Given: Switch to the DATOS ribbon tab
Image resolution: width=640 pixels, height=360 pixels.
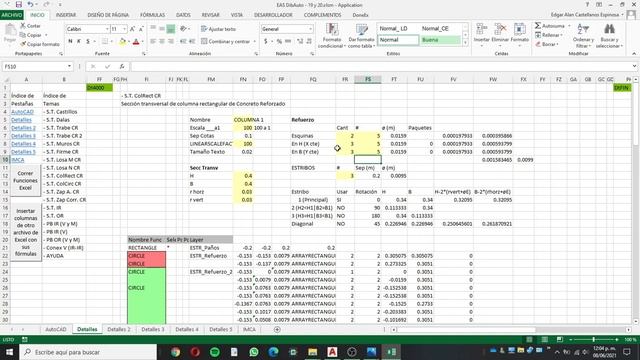Looking at the screenshot, I should click(183, 15).
